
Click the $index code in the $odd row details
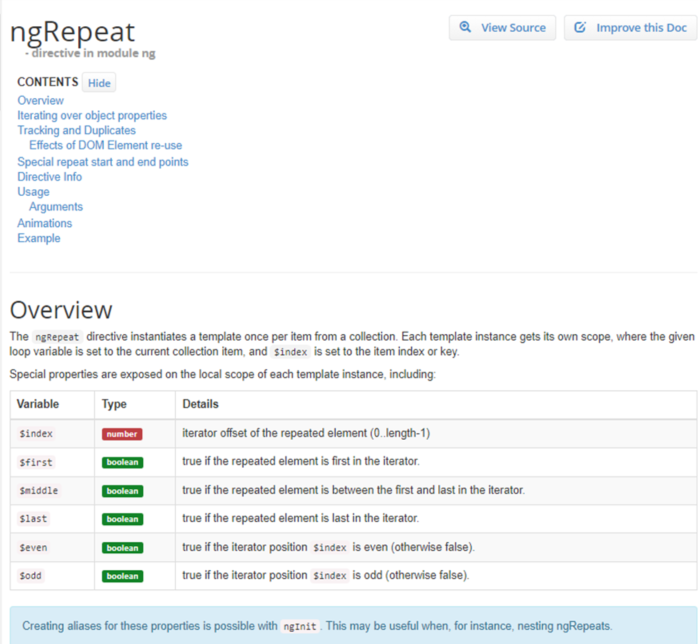pos(330,576)
